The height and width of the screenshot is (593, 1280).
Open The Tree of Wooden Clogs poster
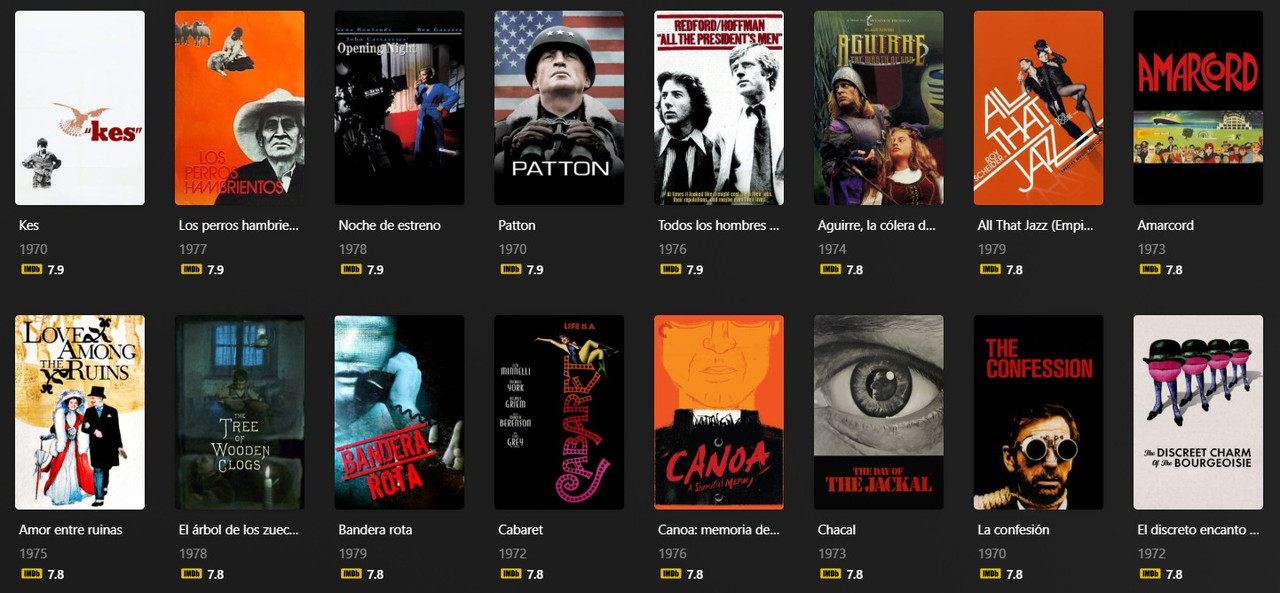(x=239, y=412)
